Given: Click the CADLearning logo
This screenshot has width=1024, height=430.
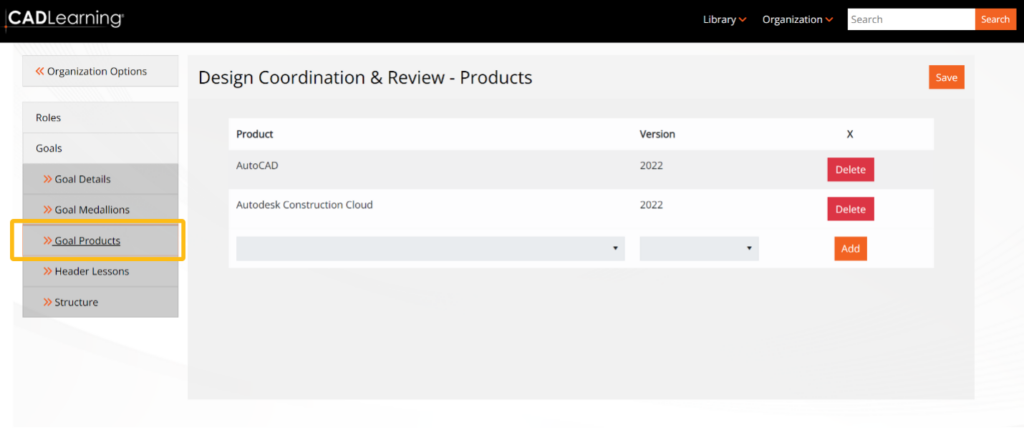Looking at the screenshot, I should tap(66, 19).
